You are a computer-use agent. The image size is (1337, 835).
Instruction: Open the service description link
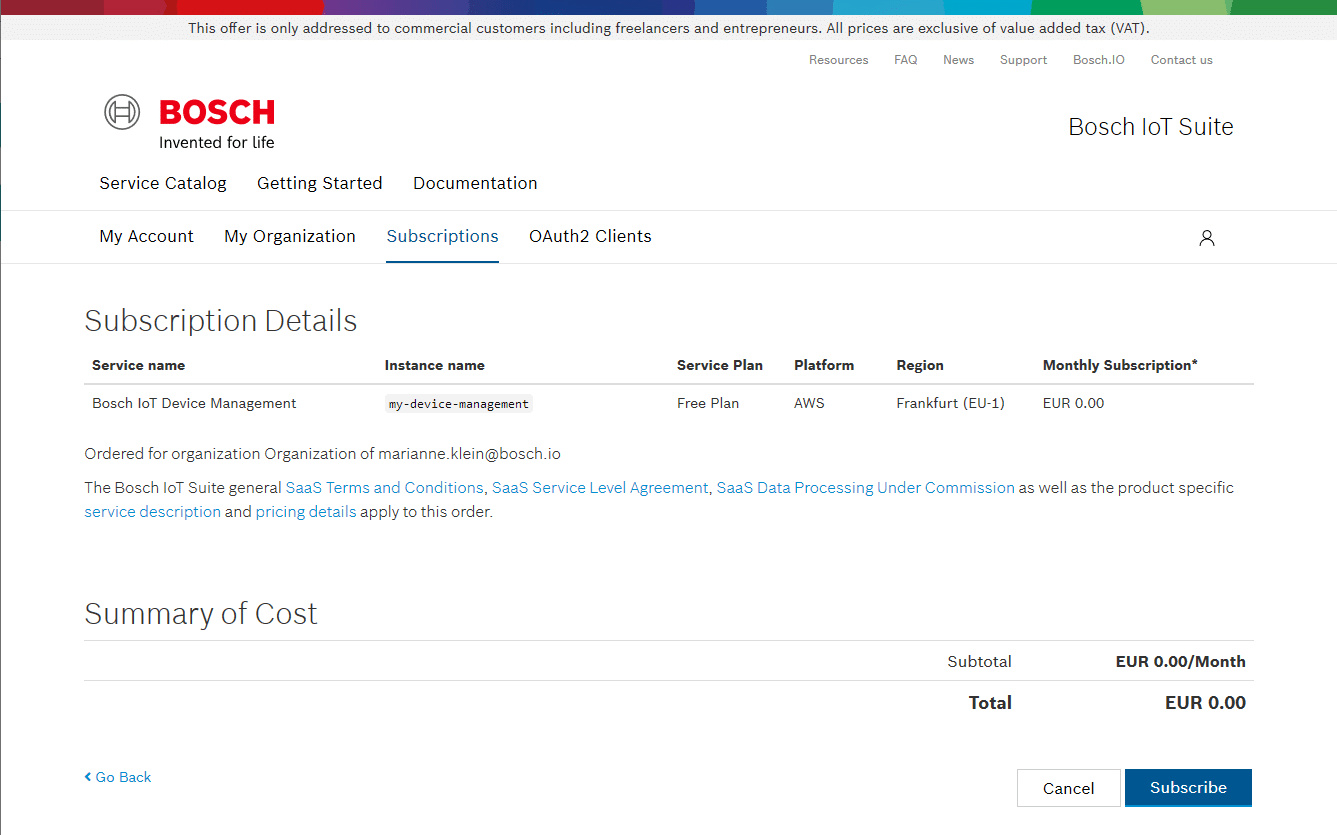tap(152, 512)
